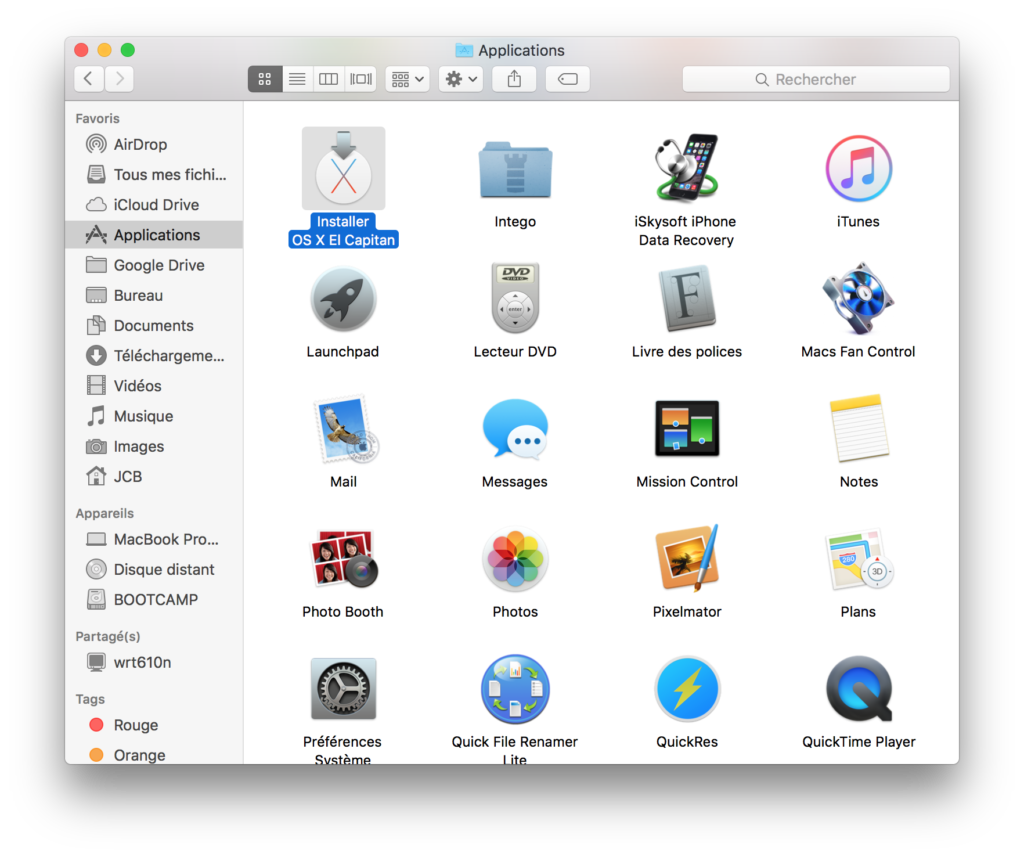Image resolution: width=1024 pixels, height=857 pixels.
Task: Select the Plans maps app
Action: 859,558
